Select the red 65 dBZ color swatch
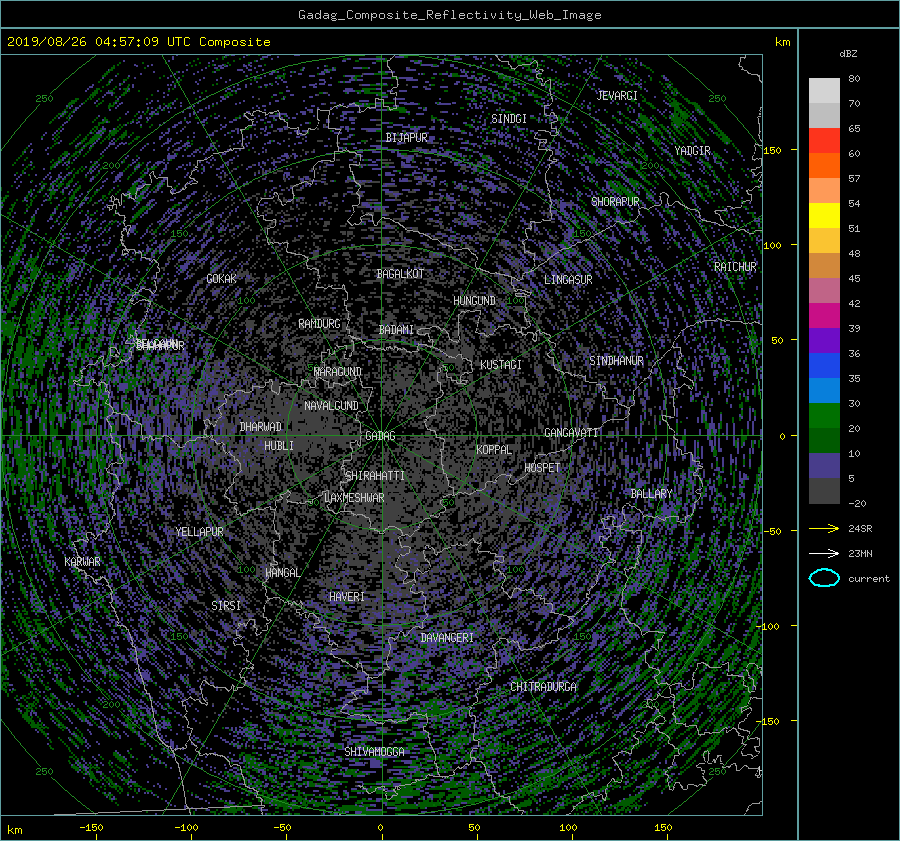Viewport: 900px width, 841px height. click(824, 141)
